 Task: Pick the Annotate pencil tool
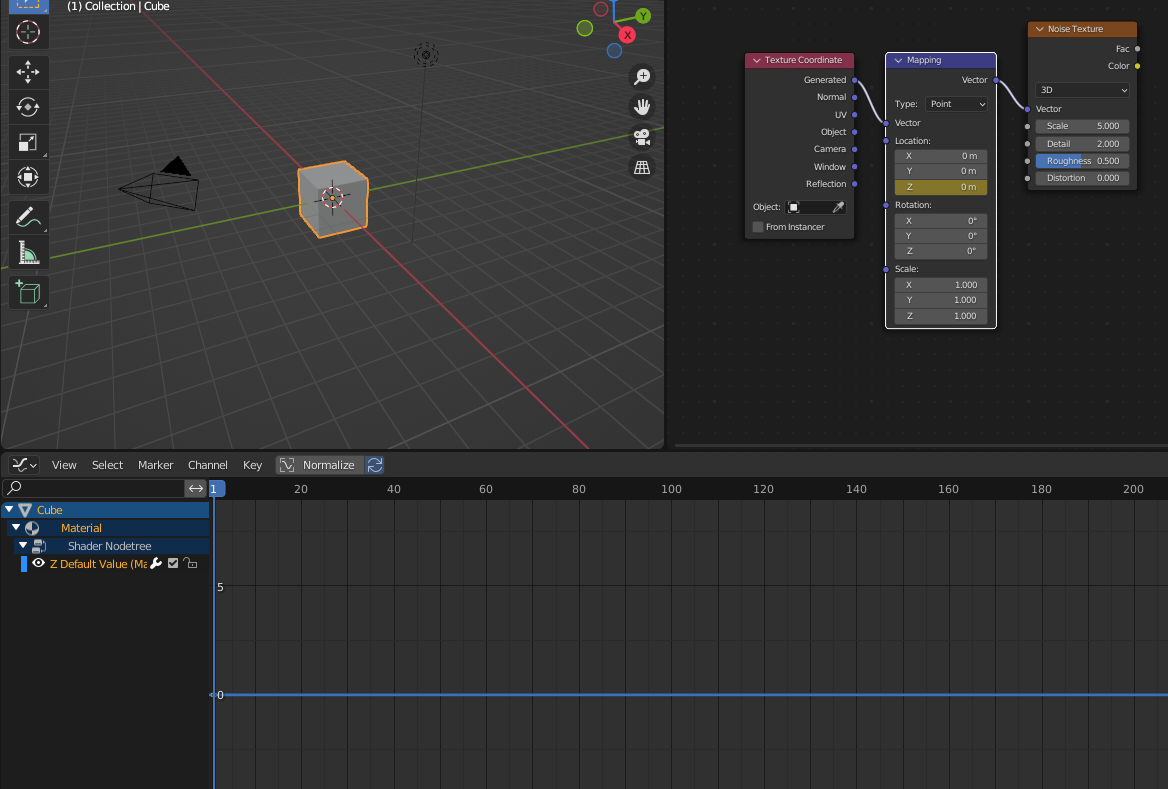(28, 217)
